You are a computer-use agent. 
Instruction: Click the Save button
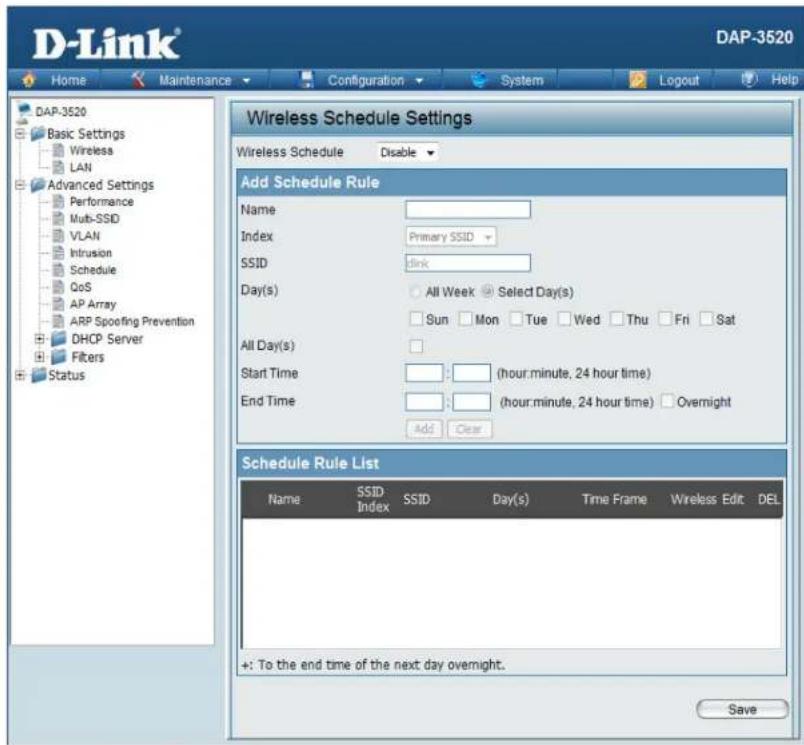click(x=742, y=709)
